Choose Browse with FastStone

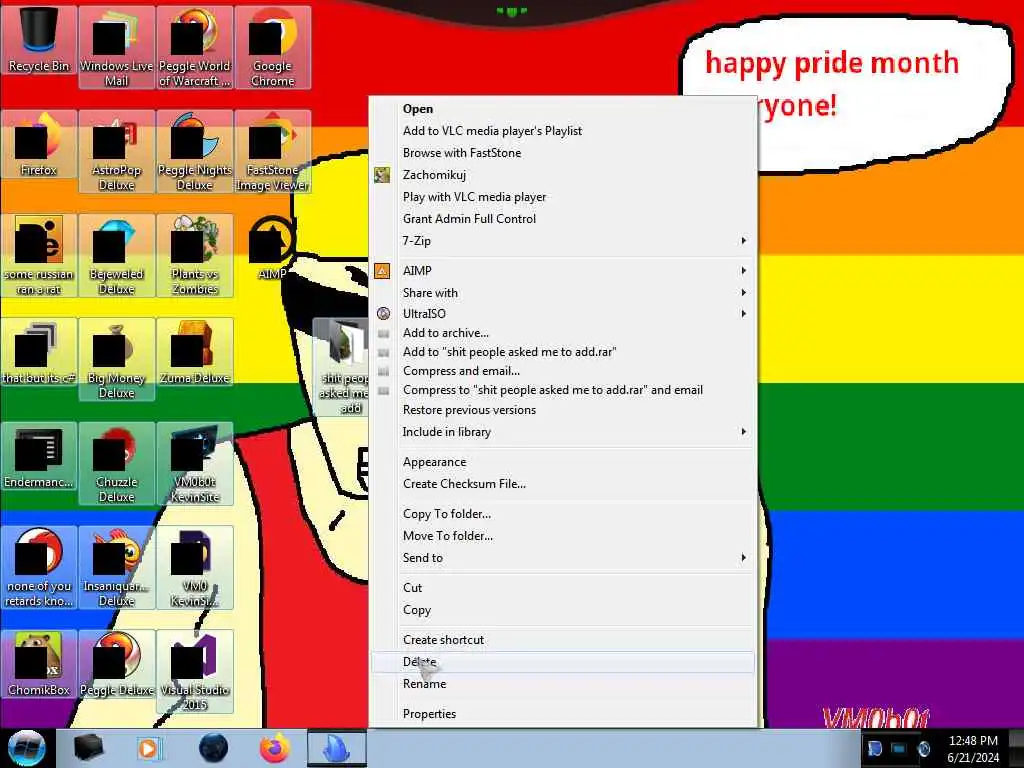tap(563, 153)
